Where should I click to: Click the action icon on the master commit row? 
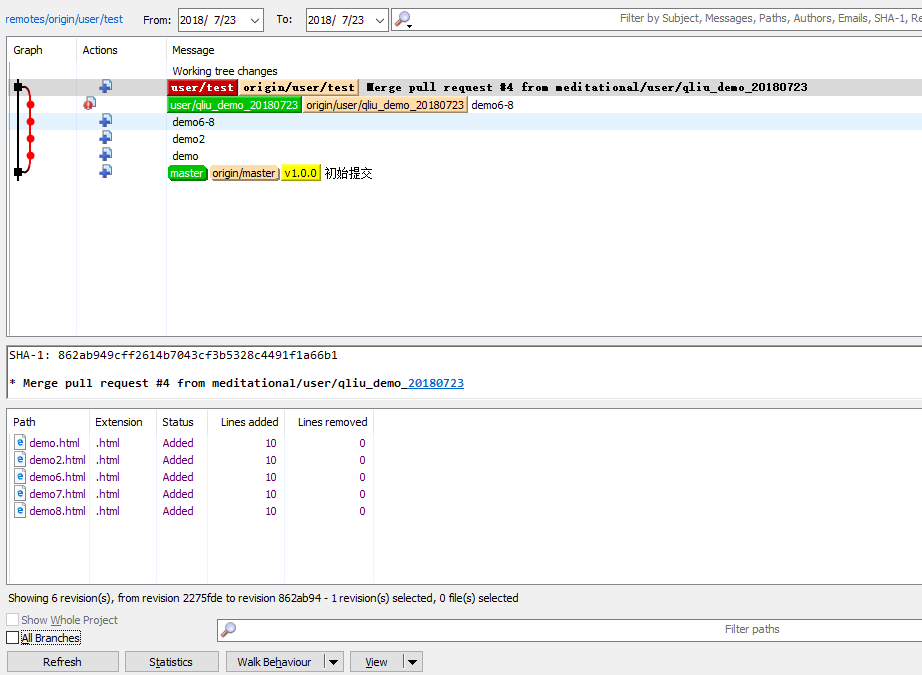point(105,172)
